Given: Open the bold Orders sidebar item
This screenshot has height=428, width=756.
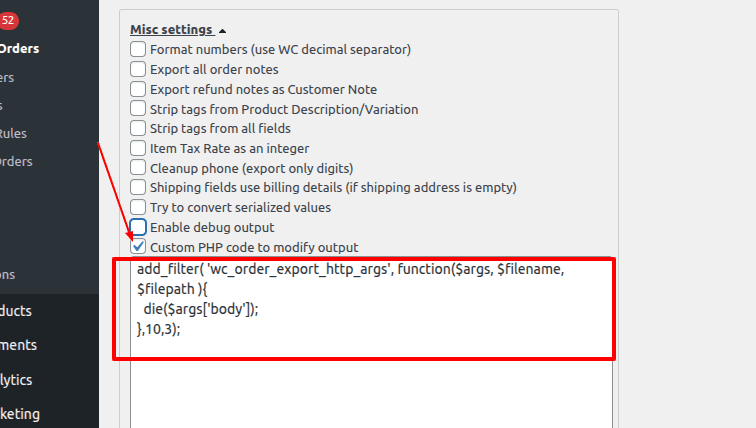Looking at the screenshot, I should pyautogui.click(x=20, y=48).
